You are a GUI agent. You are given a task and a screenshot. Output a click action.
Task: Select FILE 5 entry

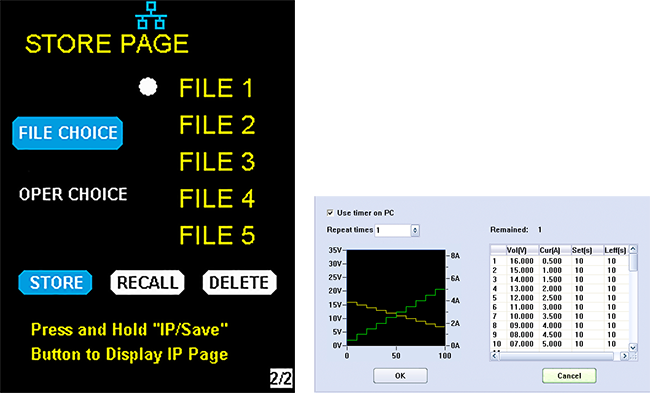pyautogui.click(x=217, y=235)
